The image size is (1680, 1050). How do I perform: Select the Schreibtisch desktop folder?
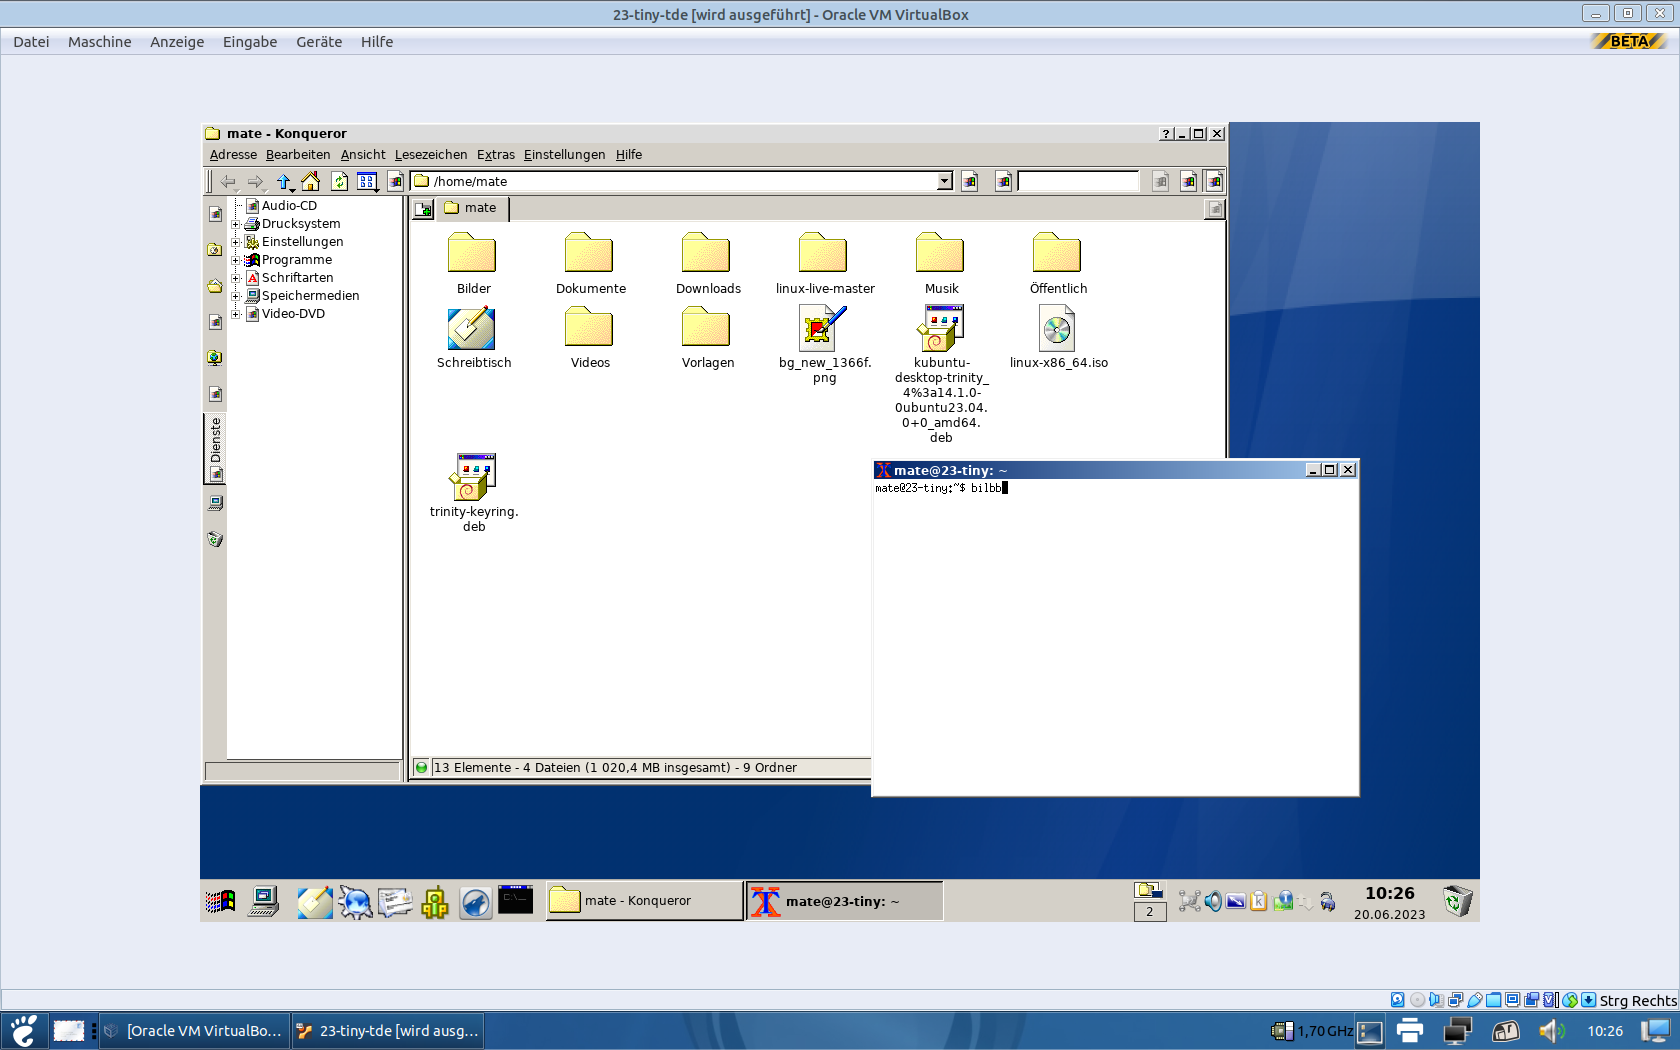click(x=474, y=338)
